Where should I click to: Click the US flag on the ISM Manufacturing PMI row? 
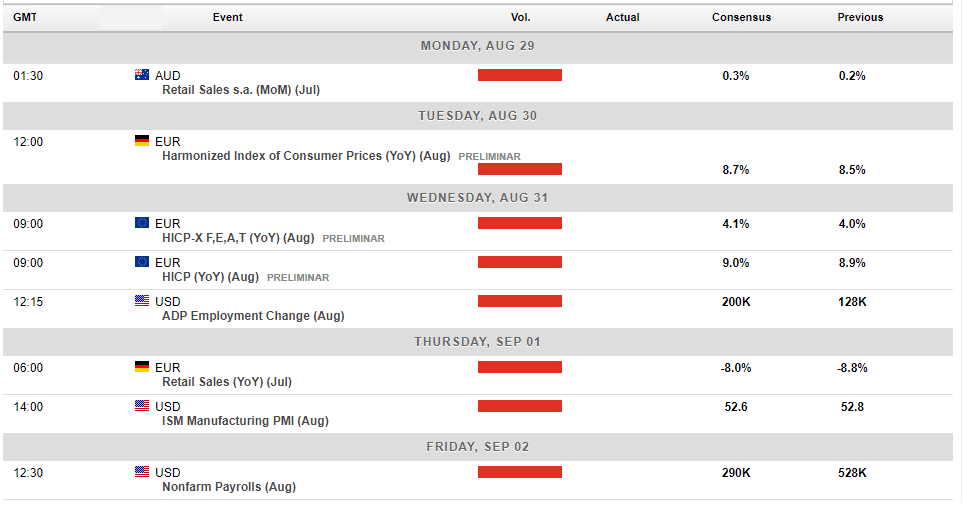[x=142, y=406]
